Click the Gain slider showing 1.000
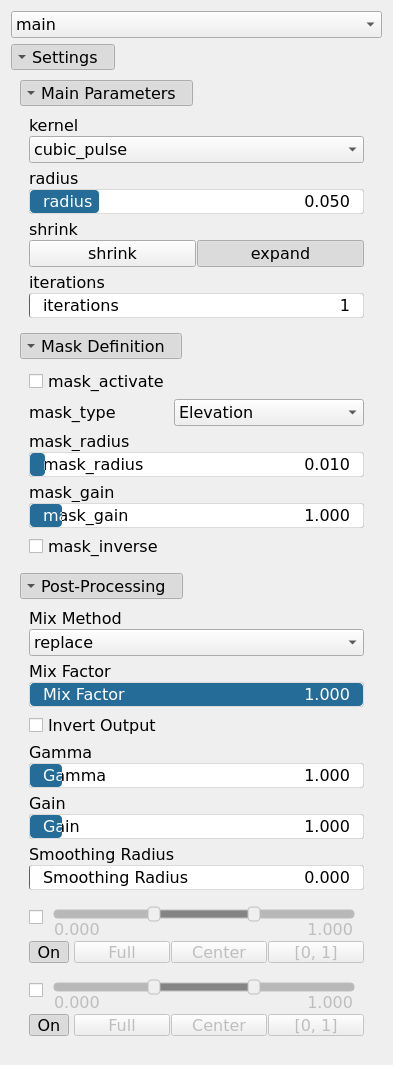Viewport: 393px width, 1065px height. tap(196, 826)
